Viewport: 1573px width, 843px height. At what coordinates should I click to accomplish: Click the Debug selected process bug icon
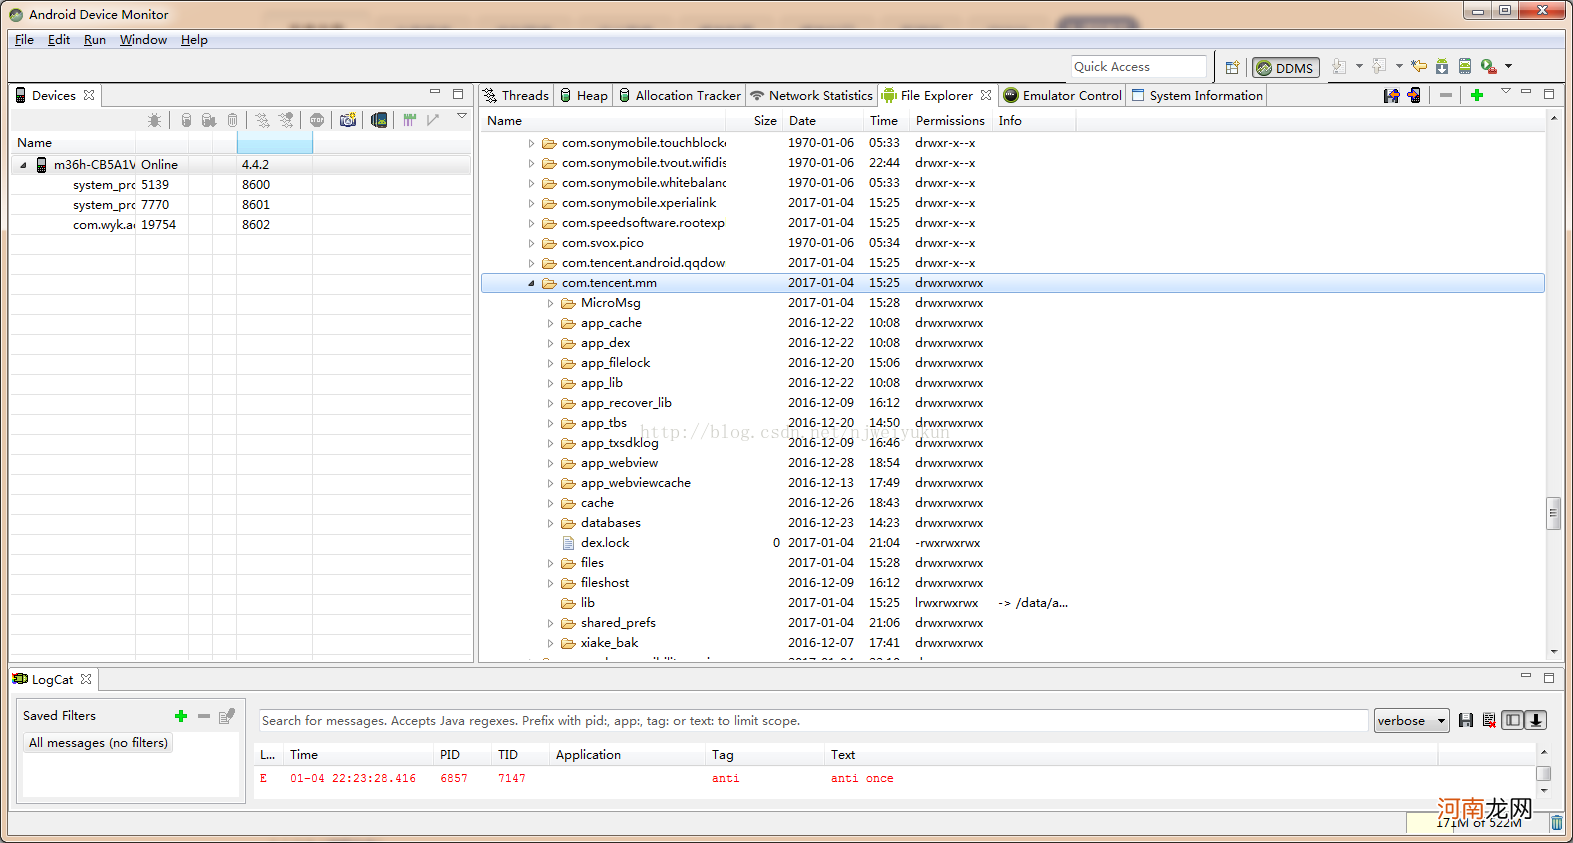coord(154,120)
